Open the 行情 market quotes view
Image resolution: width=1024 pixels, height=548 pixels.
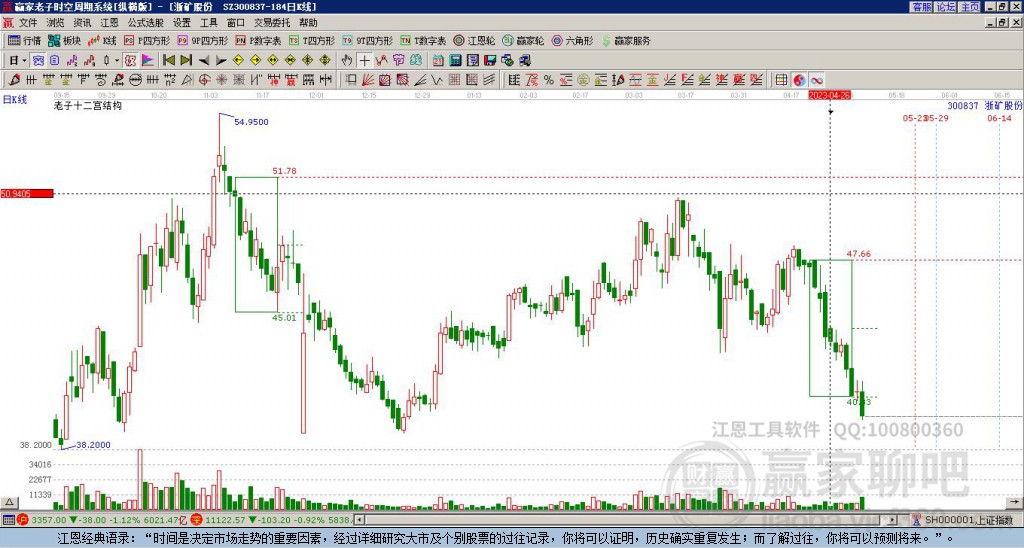[24, 40]
